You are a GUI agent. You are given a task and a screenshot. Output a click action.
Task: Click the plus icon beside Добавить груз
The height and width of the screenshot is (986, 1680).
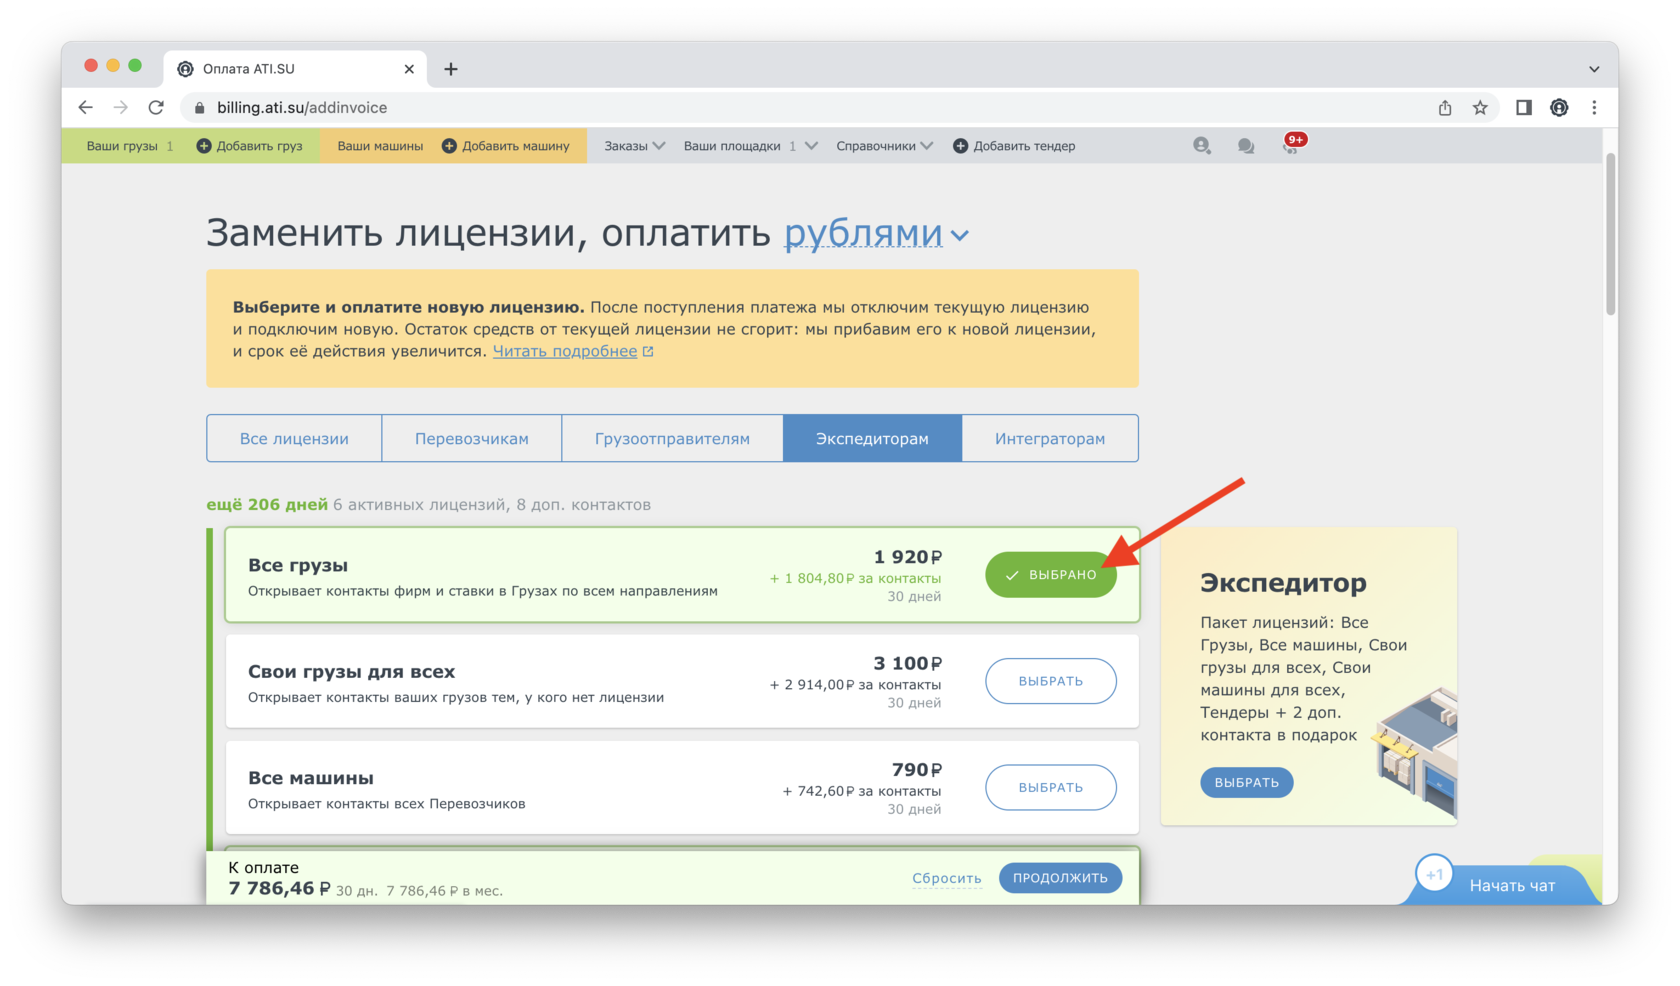[204, 146]
